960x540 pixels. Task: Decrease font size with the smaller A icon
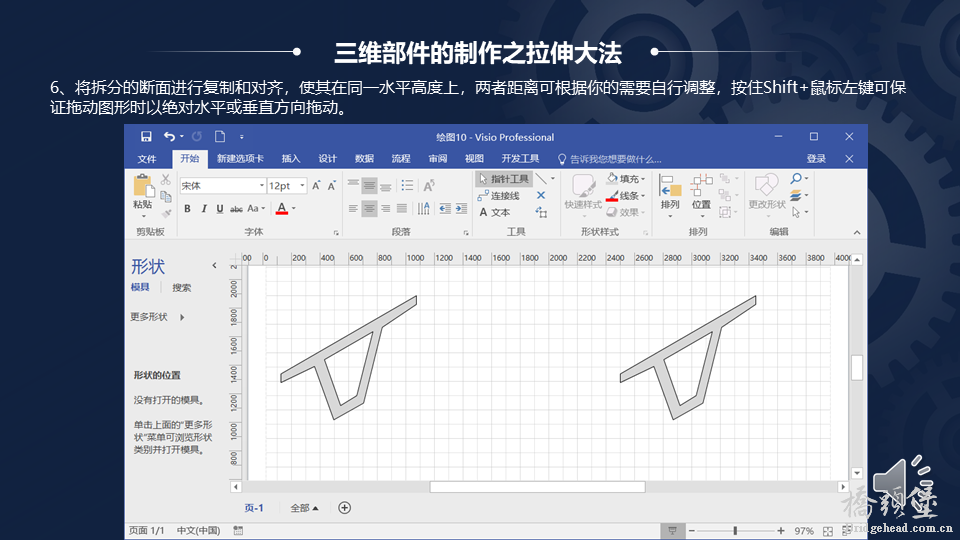(x=331, y=186)
